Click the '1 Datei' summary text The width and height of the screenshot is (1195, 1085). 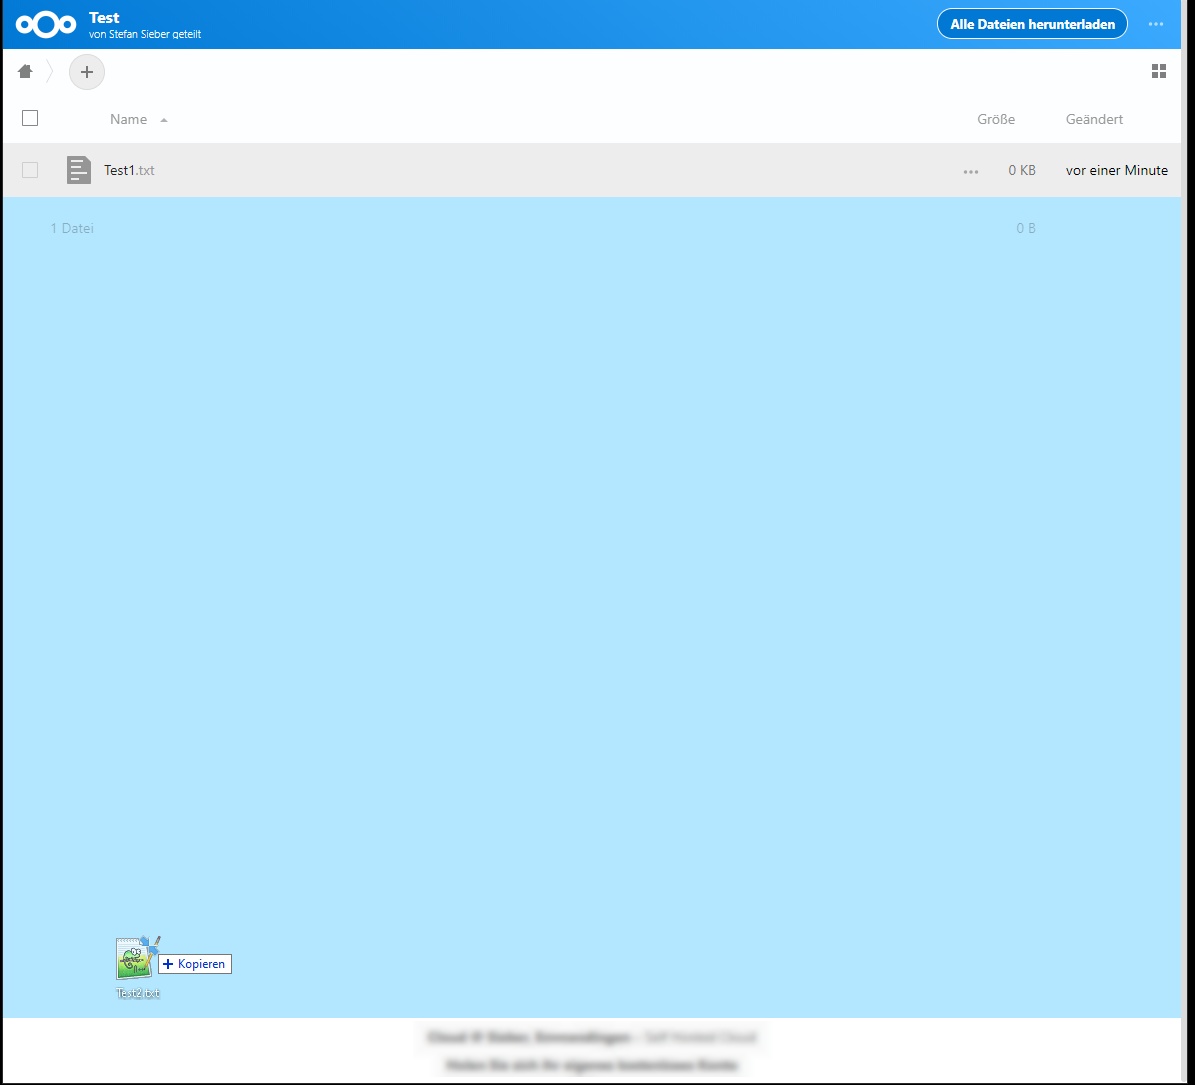[x=72, y=228]
